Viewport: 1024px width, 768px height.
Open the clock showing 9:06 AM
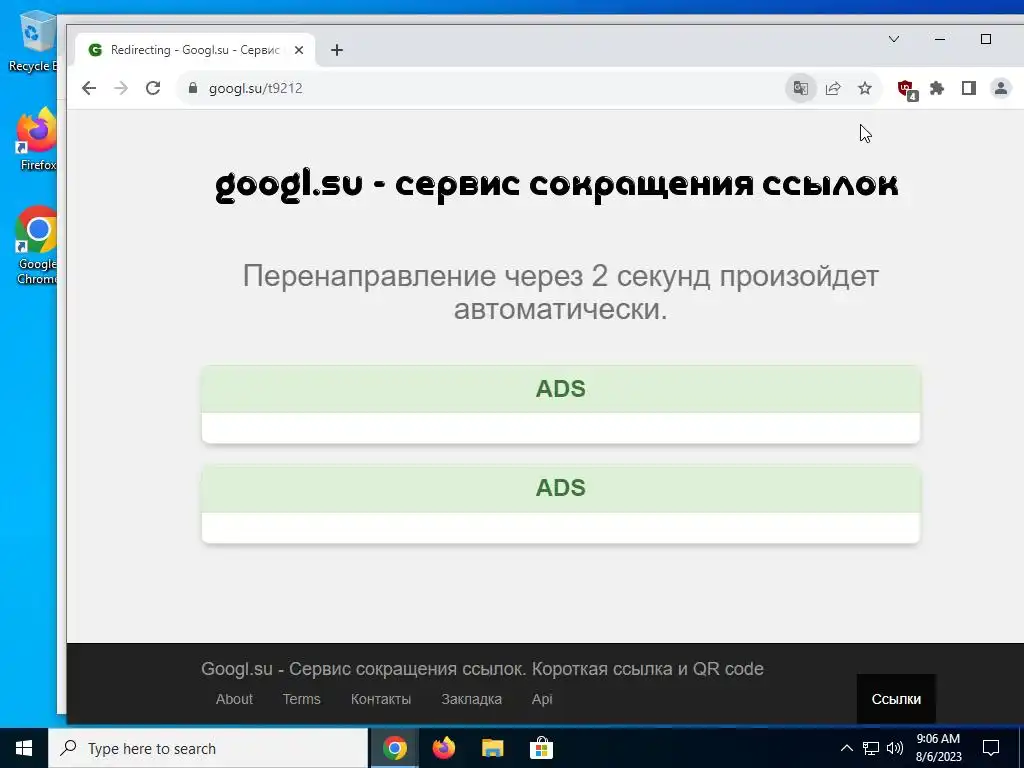coord(938,748)
